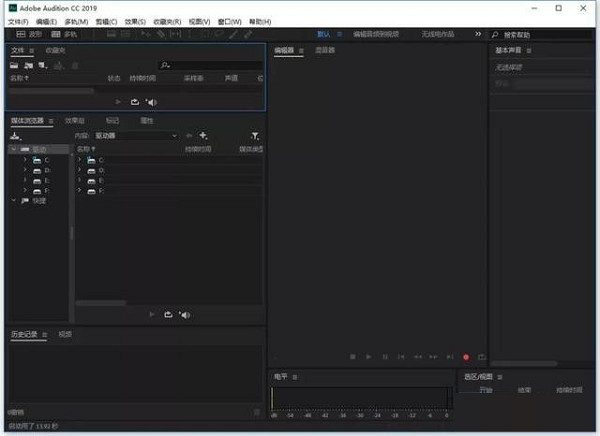This screenshot has width=600, height=436.
Task: Toggle Auto-play speaker in Media Browser panel
Action: point(184,315)
